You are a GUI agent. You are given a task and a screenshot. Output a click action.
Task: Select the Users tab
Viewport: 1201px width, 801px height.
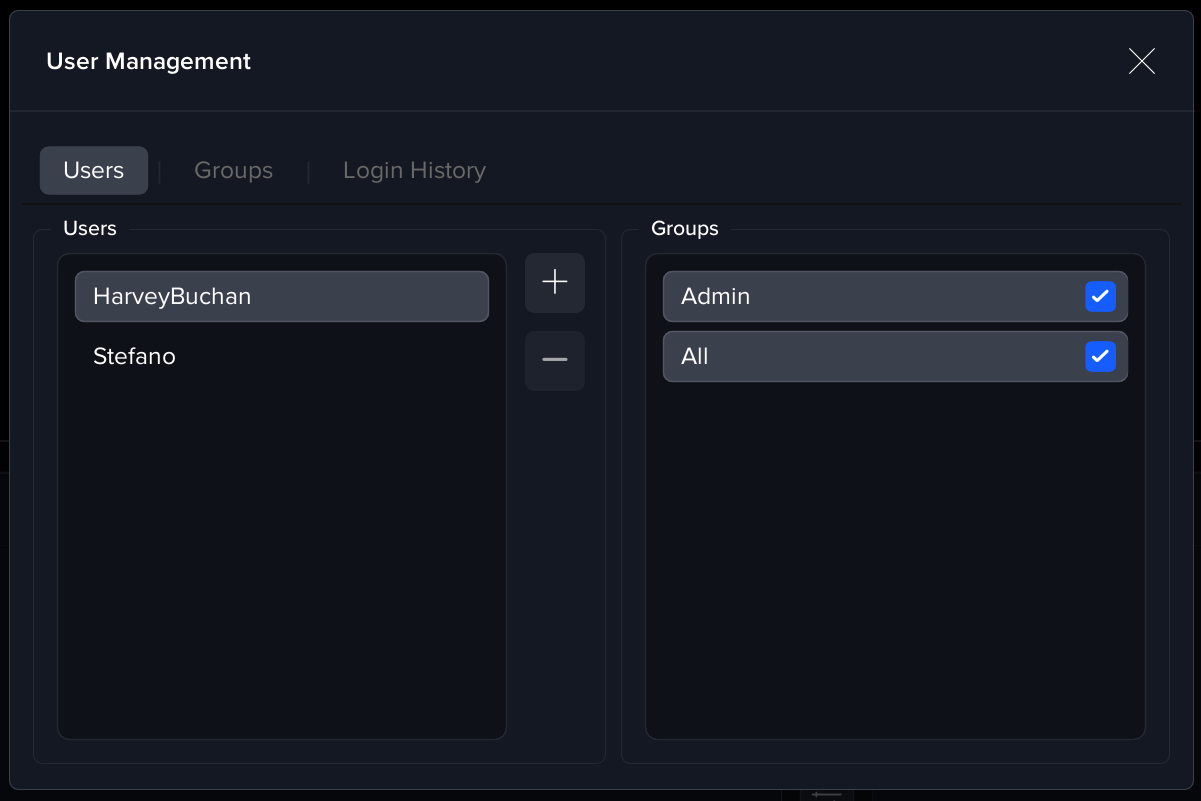(x=94, y=171)
